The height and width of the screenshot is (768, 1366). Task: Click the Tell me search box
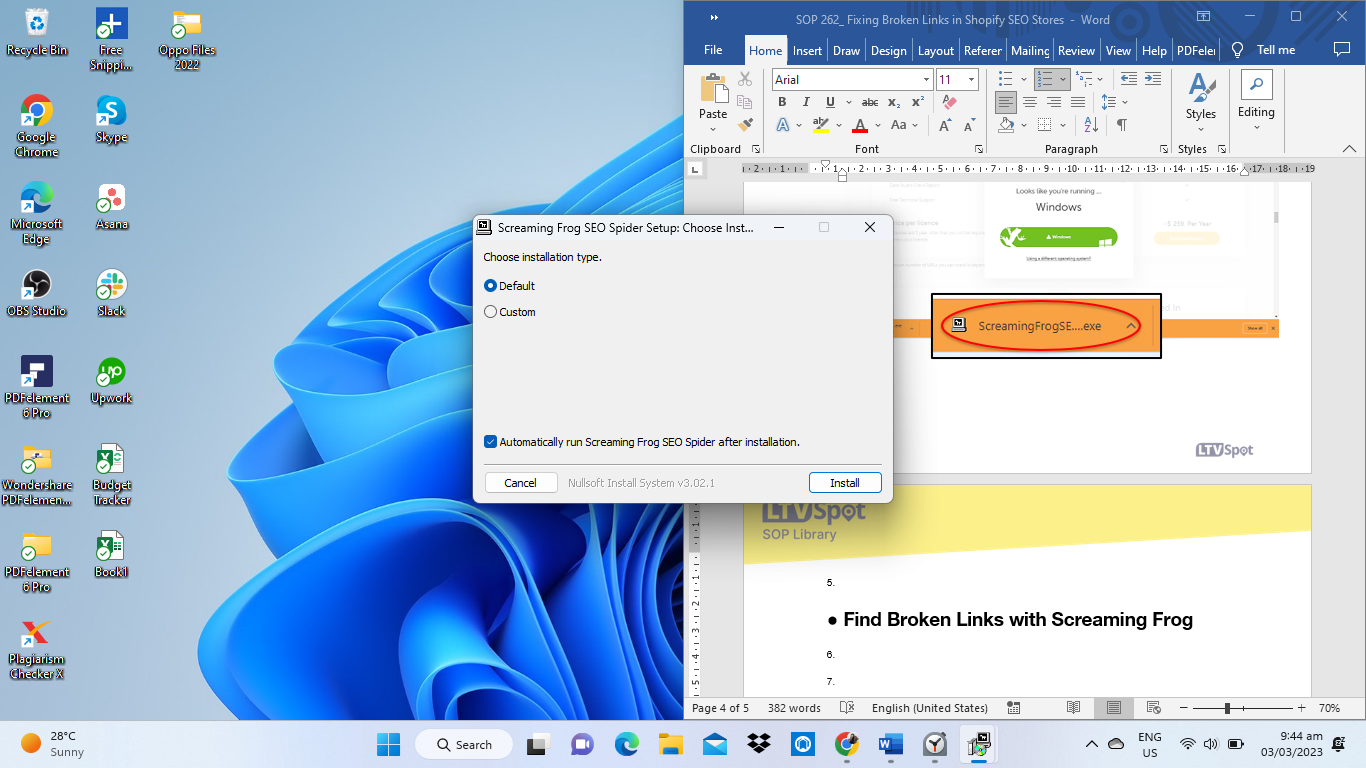coord(1275,50)
